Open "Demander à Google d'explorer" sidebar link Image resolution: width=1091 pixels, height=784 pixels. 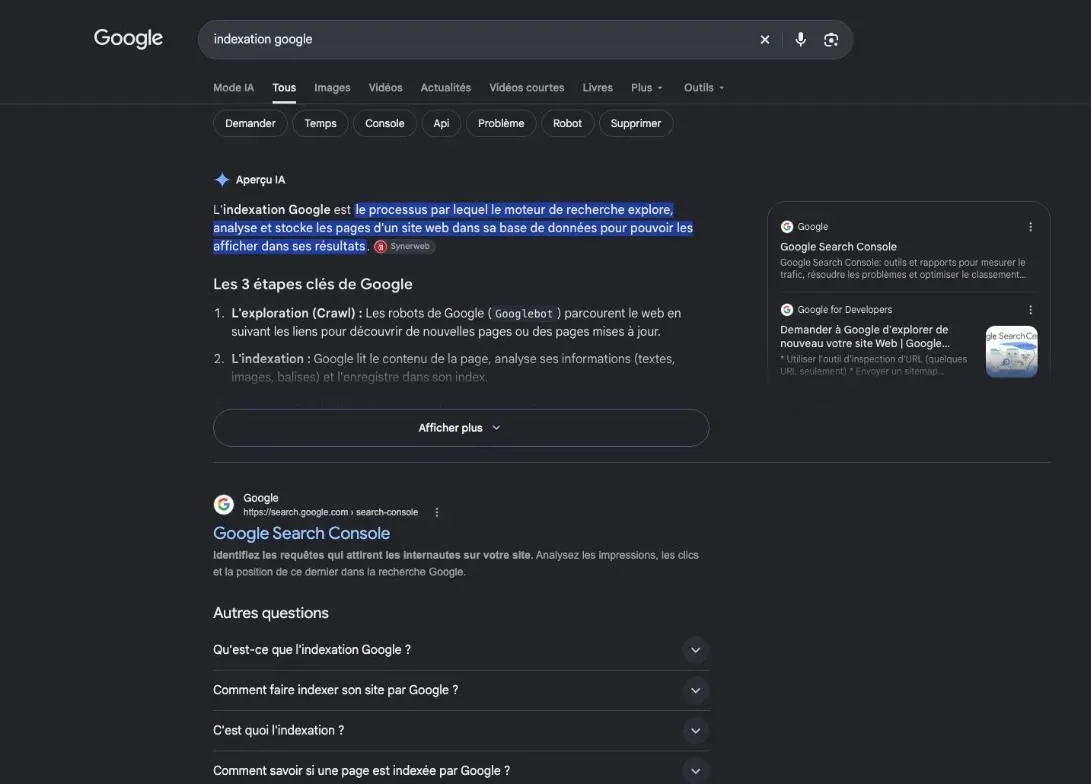(865, 336)
